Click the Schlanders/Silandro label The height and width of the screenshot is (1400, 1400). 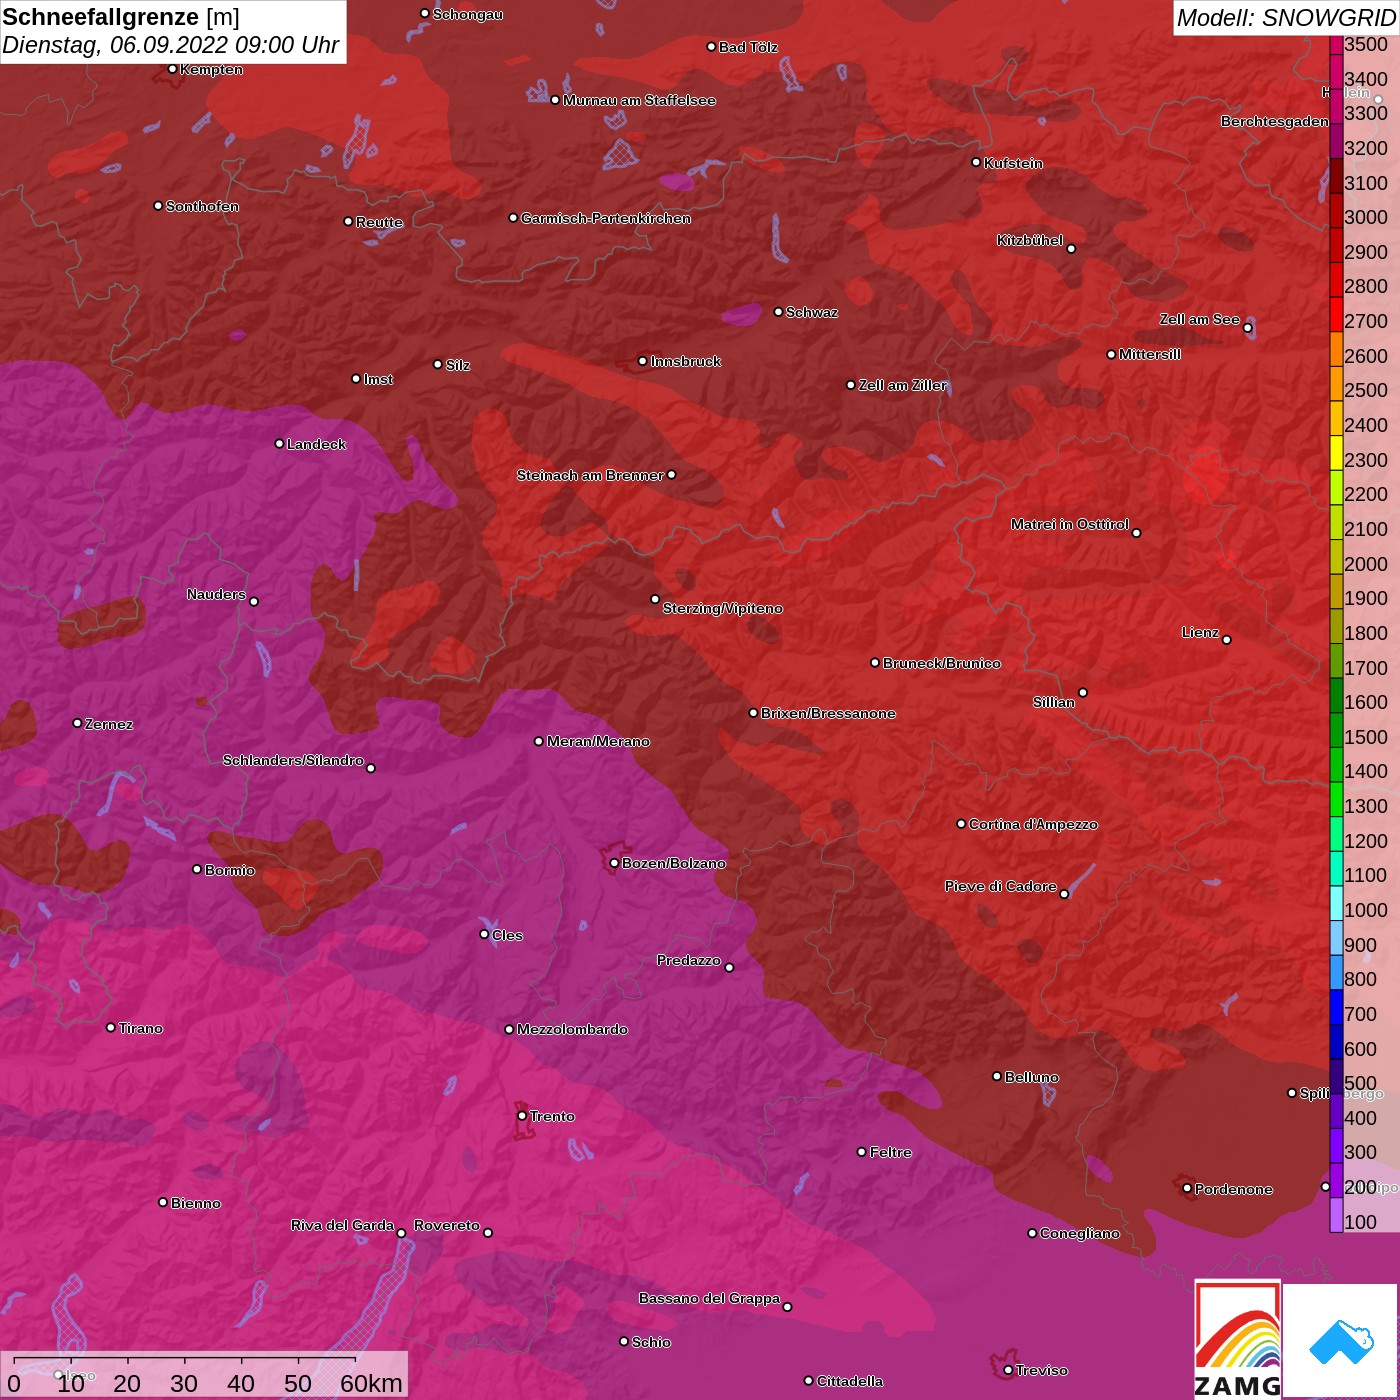click(x=293, y=760)
